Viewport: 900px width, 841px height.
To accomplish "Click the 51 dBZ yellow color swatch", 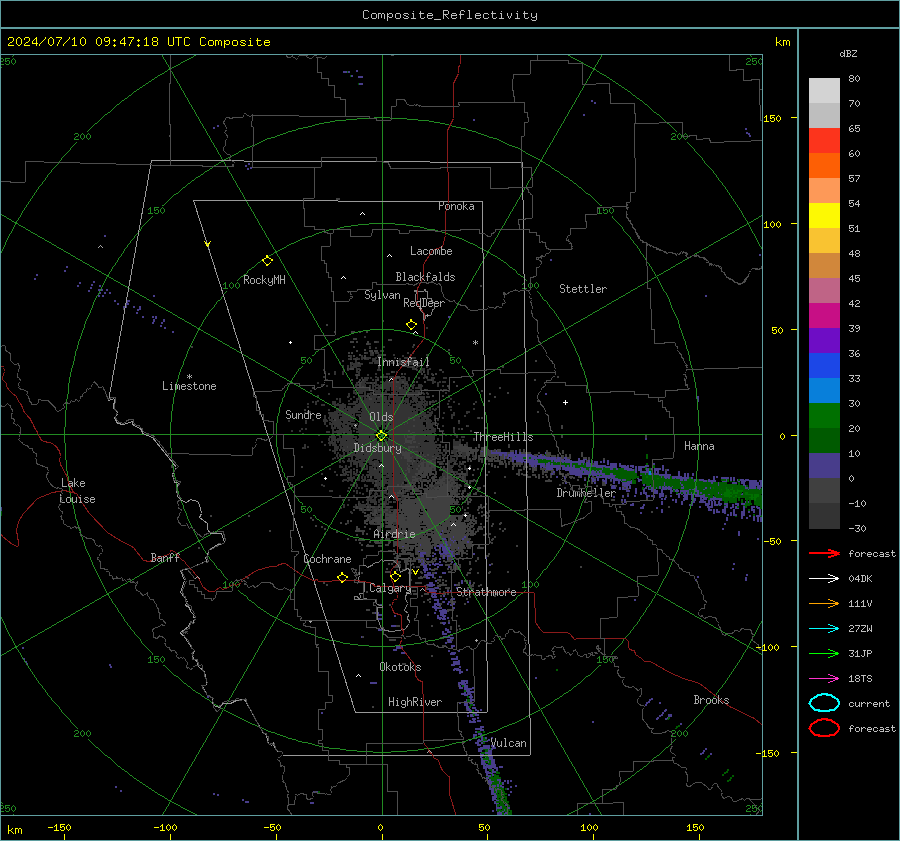I will coord(824,216).
